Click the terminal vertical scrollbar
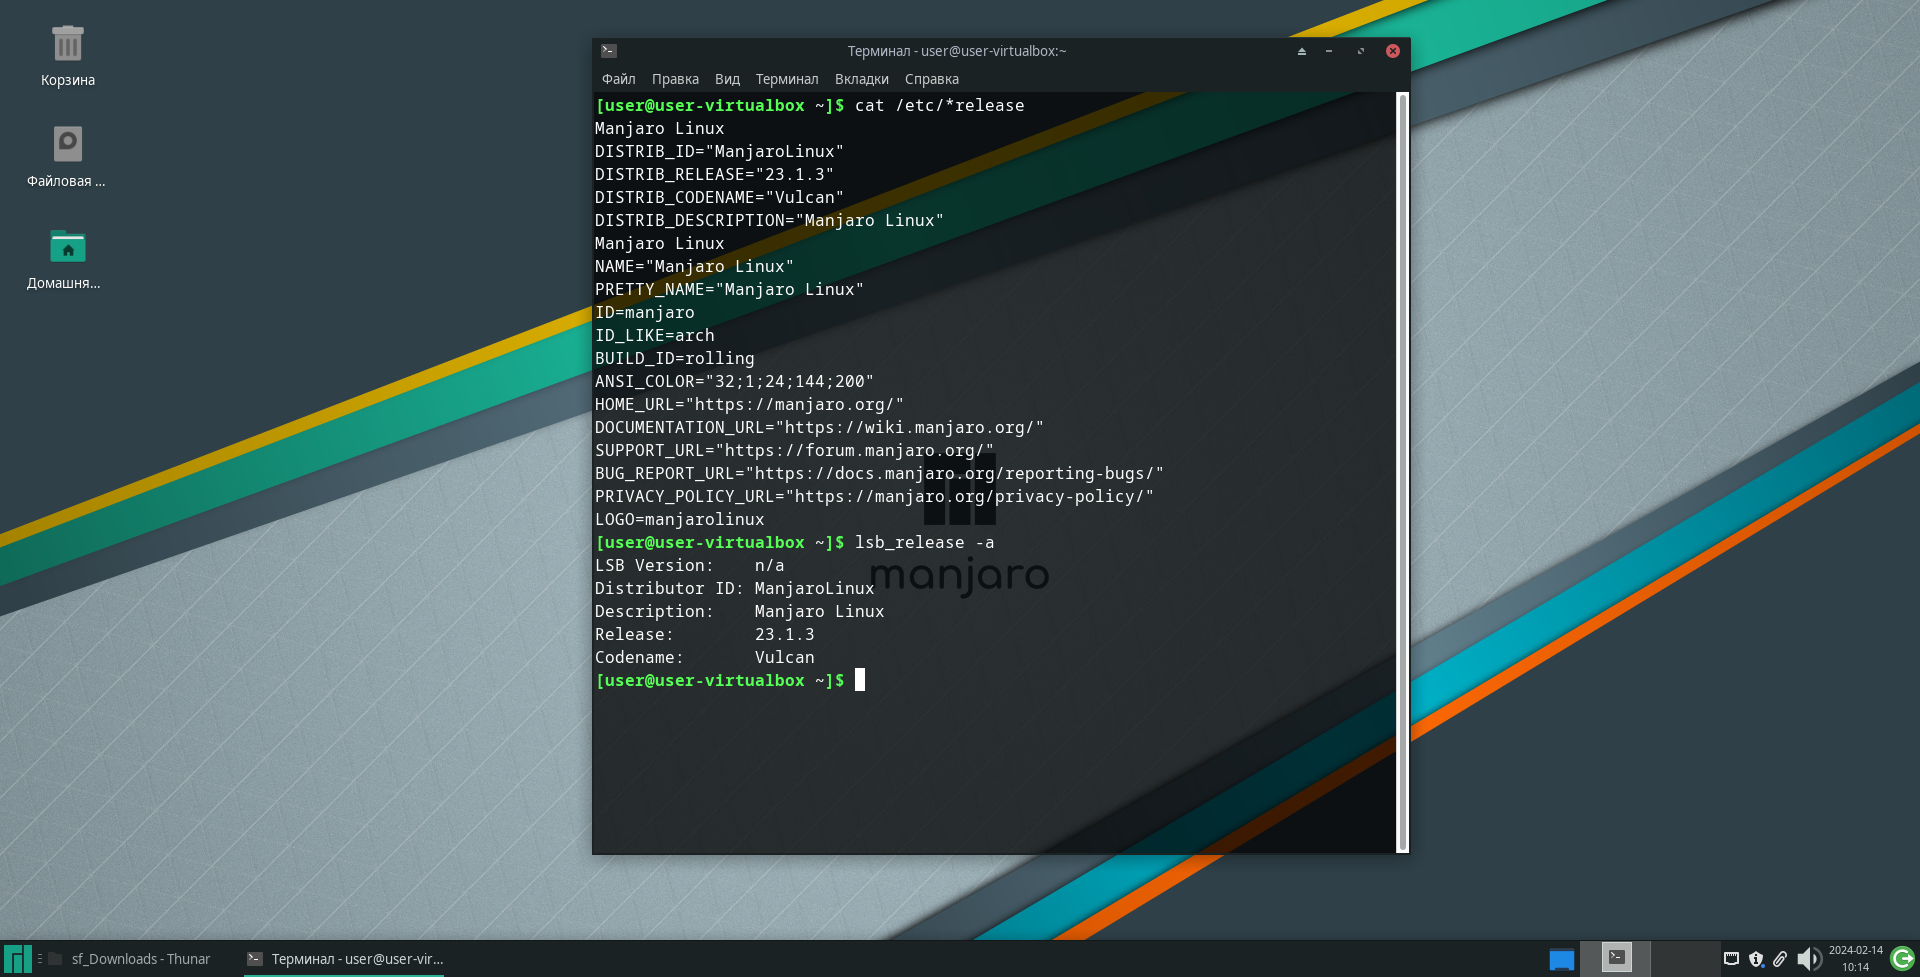The image size is (1920, 977). click(1402, 472)
